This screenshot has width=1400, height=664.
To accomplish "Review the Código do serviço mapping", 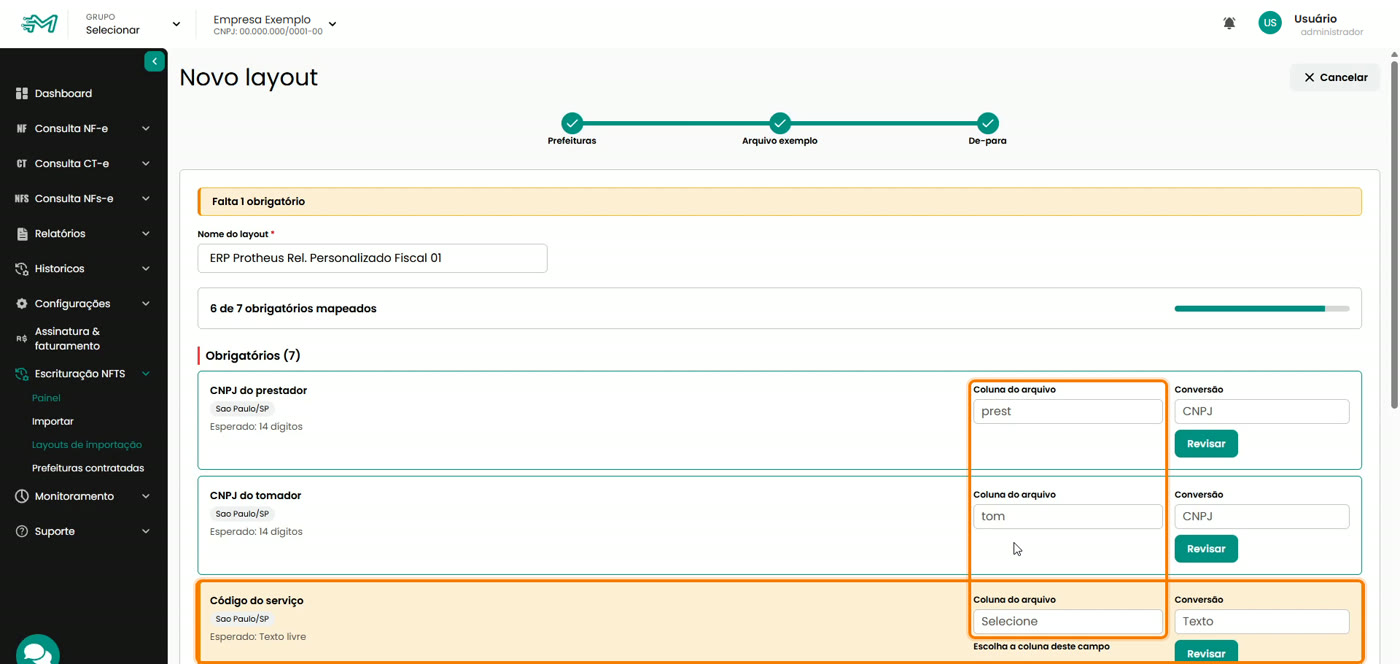I will point(1206,652).
